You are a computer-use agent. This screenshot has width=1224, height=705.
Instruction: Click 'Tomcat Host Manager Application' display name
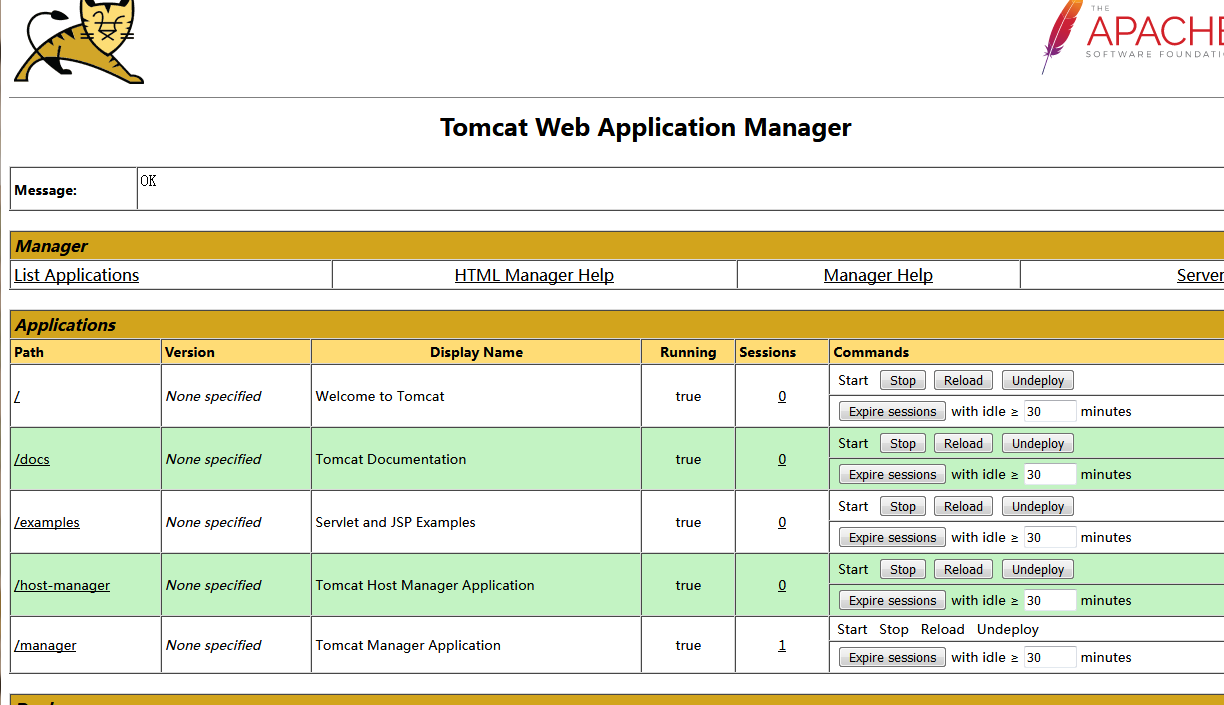(425, 585)
